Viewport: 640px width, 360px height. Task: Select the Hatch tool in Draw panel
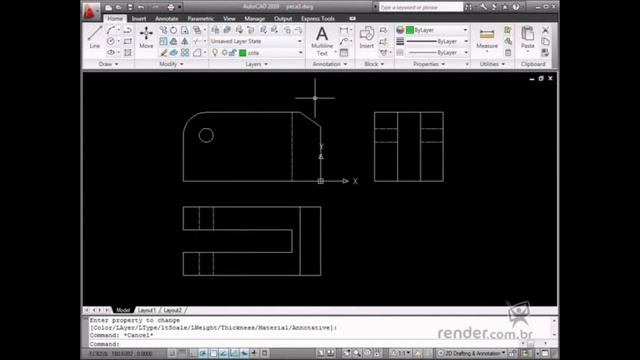[x=128, y=53]
